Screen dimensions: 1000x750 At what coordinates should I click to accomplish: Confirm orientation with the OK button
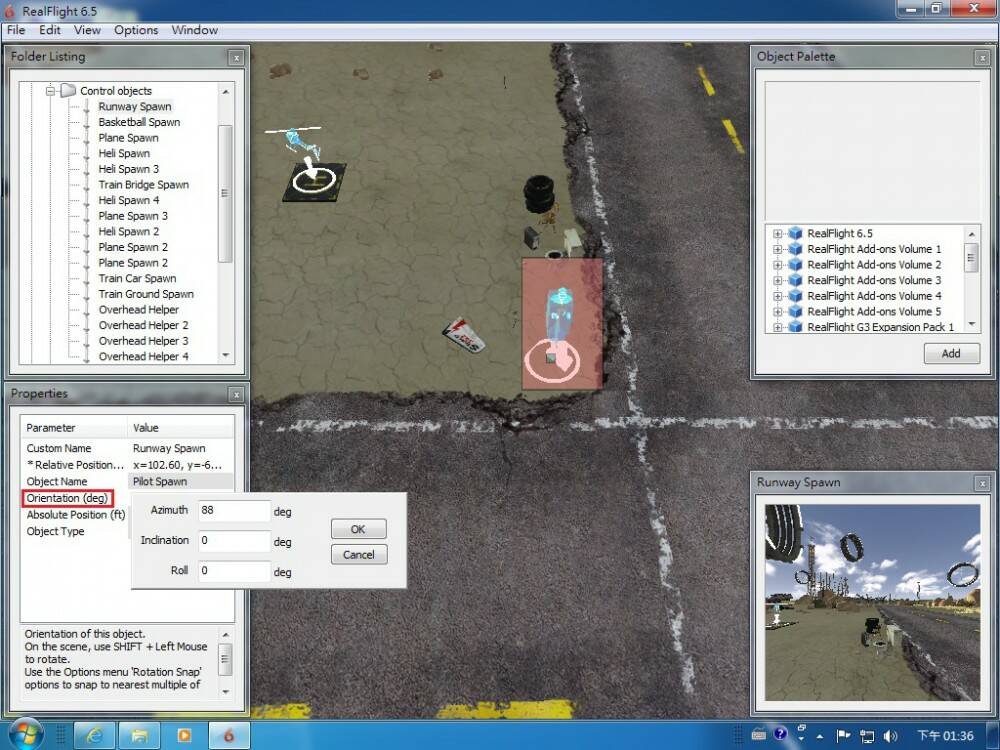click(x=358, y=529)
